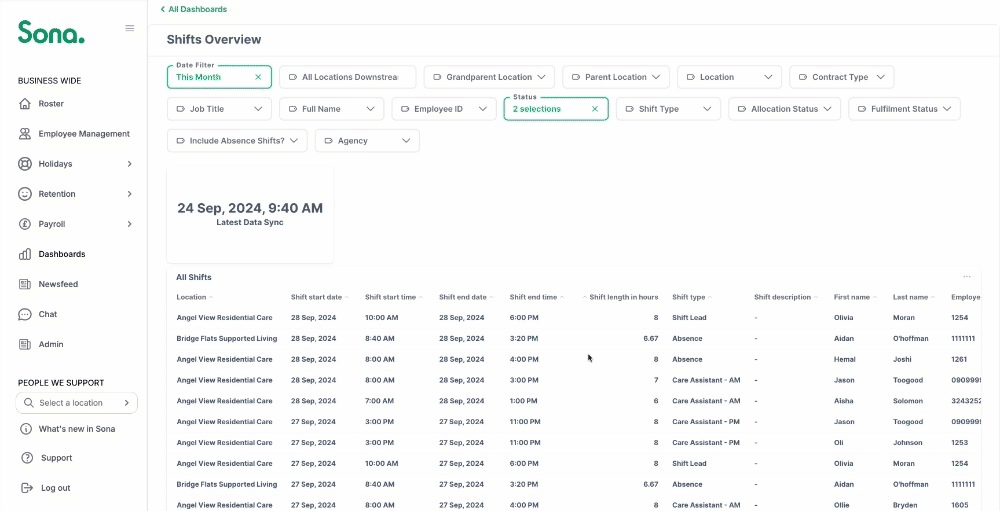The height and width of the screenshot is (511, 1000).
Task: Sort by First name column arrow
Action: pos(875,297)
